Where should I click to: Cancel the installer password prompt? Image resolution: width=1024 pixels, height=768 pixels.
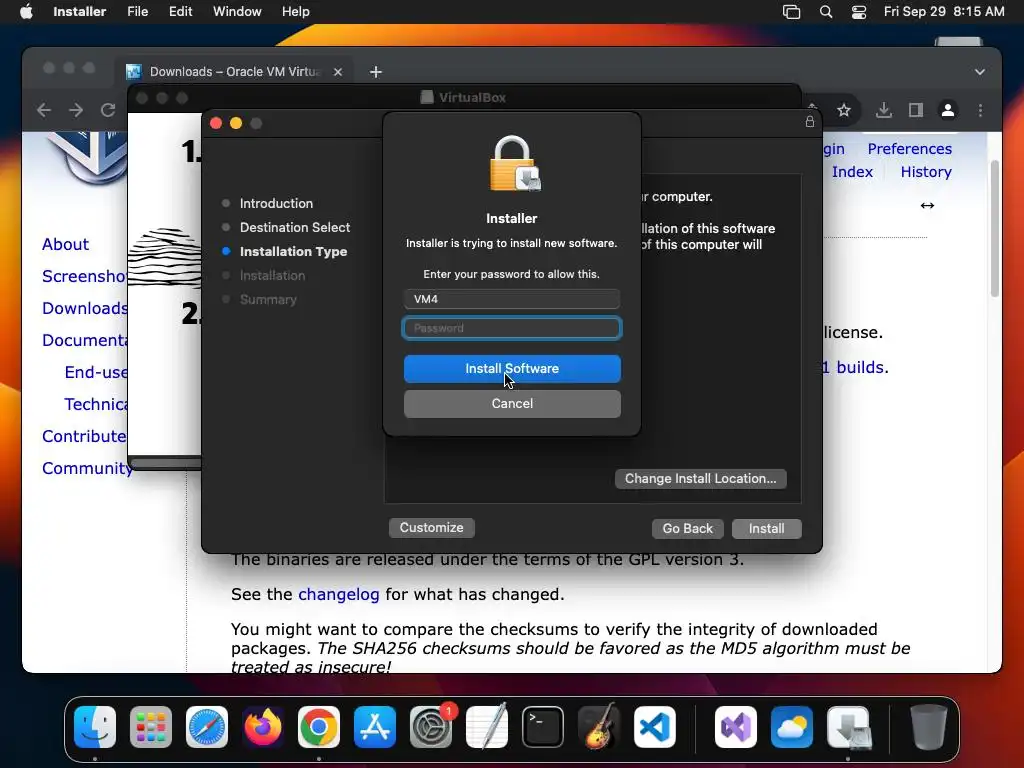click(512, 404)
